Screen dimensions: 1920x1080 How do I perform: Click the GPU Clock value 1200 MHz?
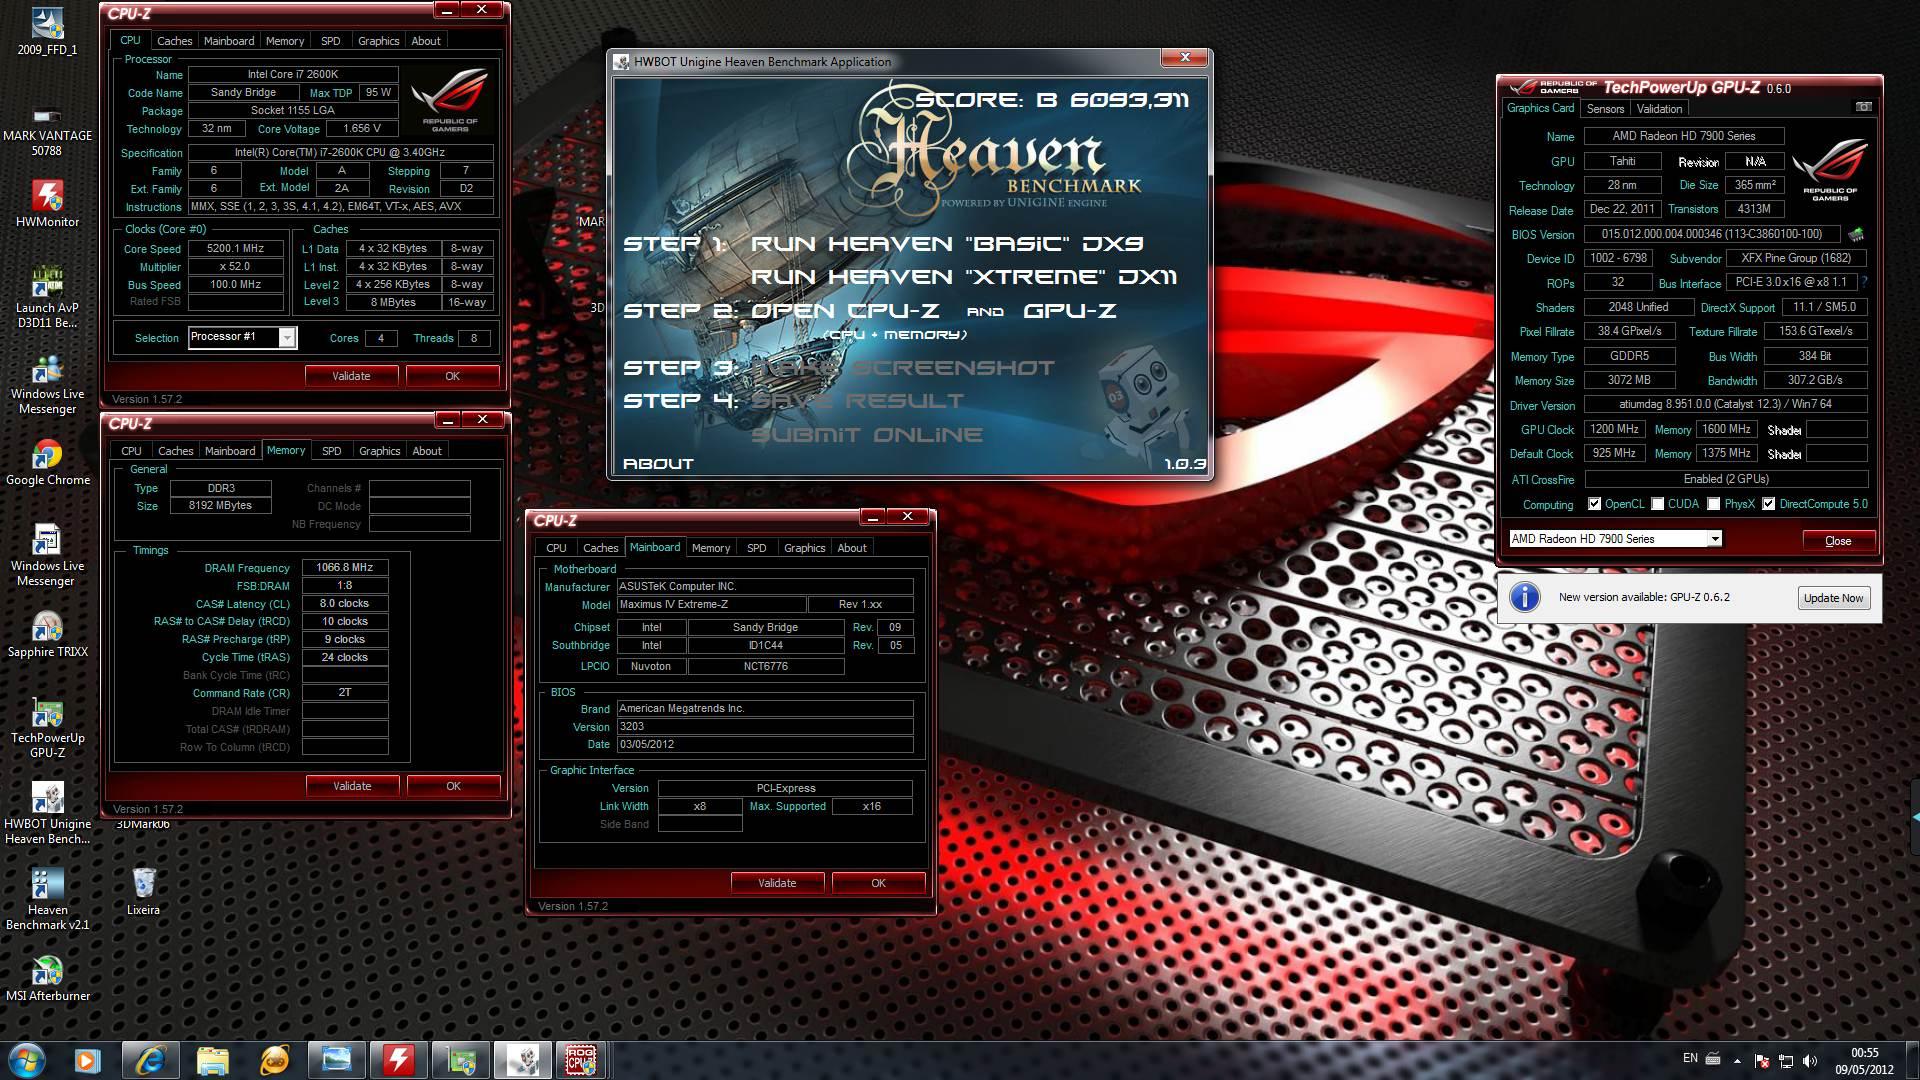(x=1615, y=429)
